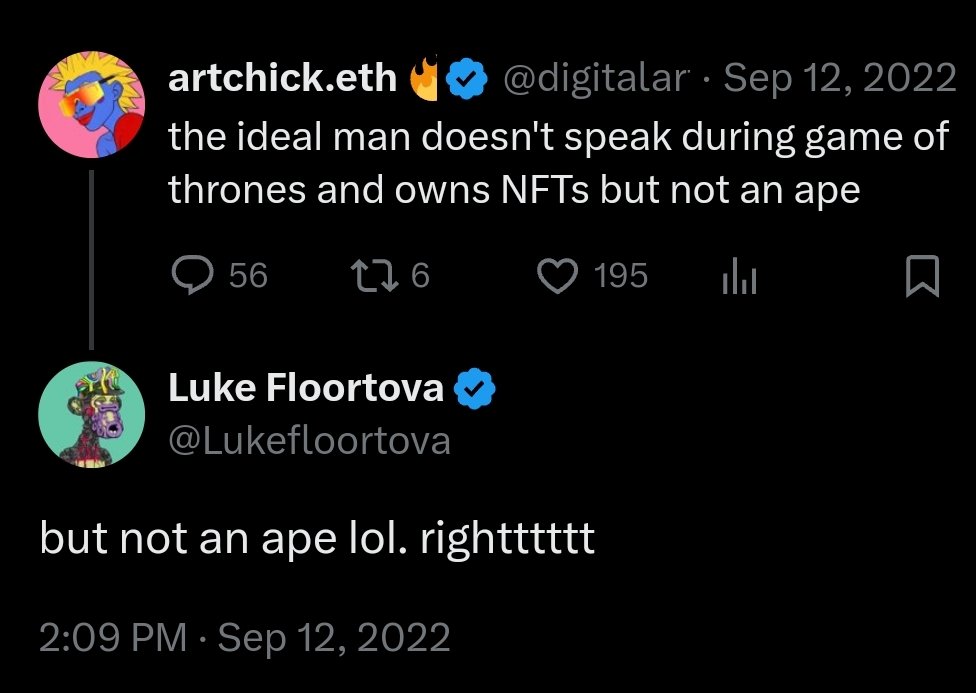
Task: Open artchick.eth's profile picture
Action: pos(91,104)
